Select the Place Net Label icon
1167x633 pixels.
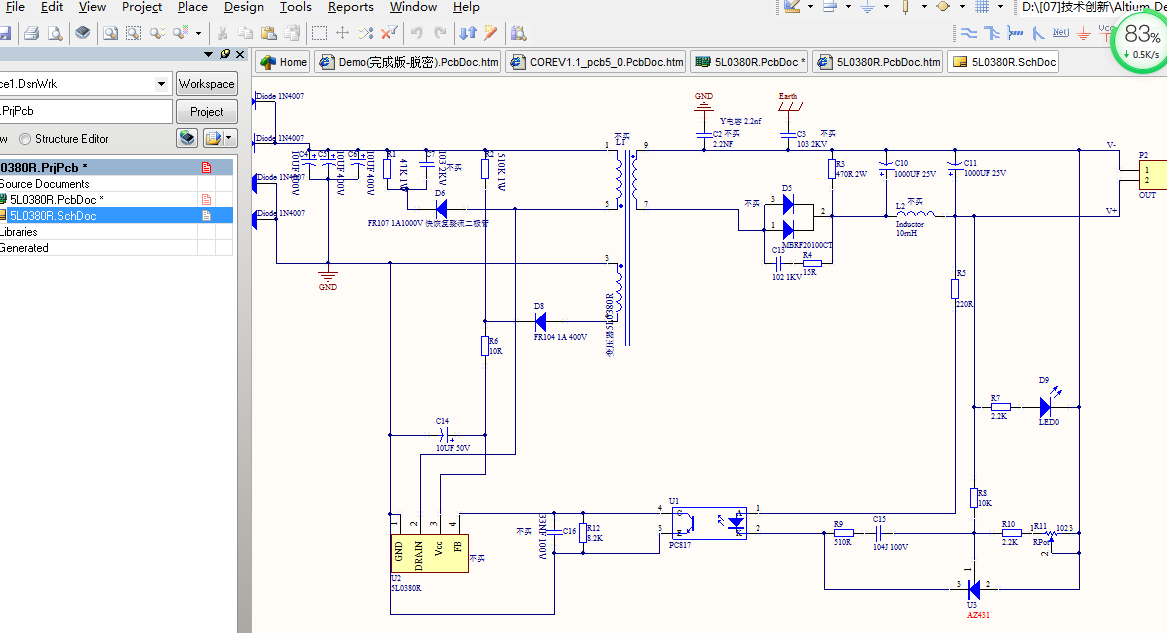(x=1061, y=33)
